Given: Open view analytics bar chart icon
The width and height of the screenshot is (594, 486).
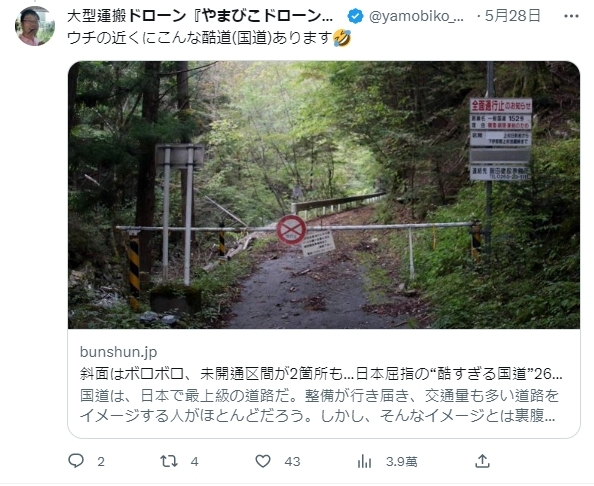Looking at the screenshot, I should (x=364, y=461).
